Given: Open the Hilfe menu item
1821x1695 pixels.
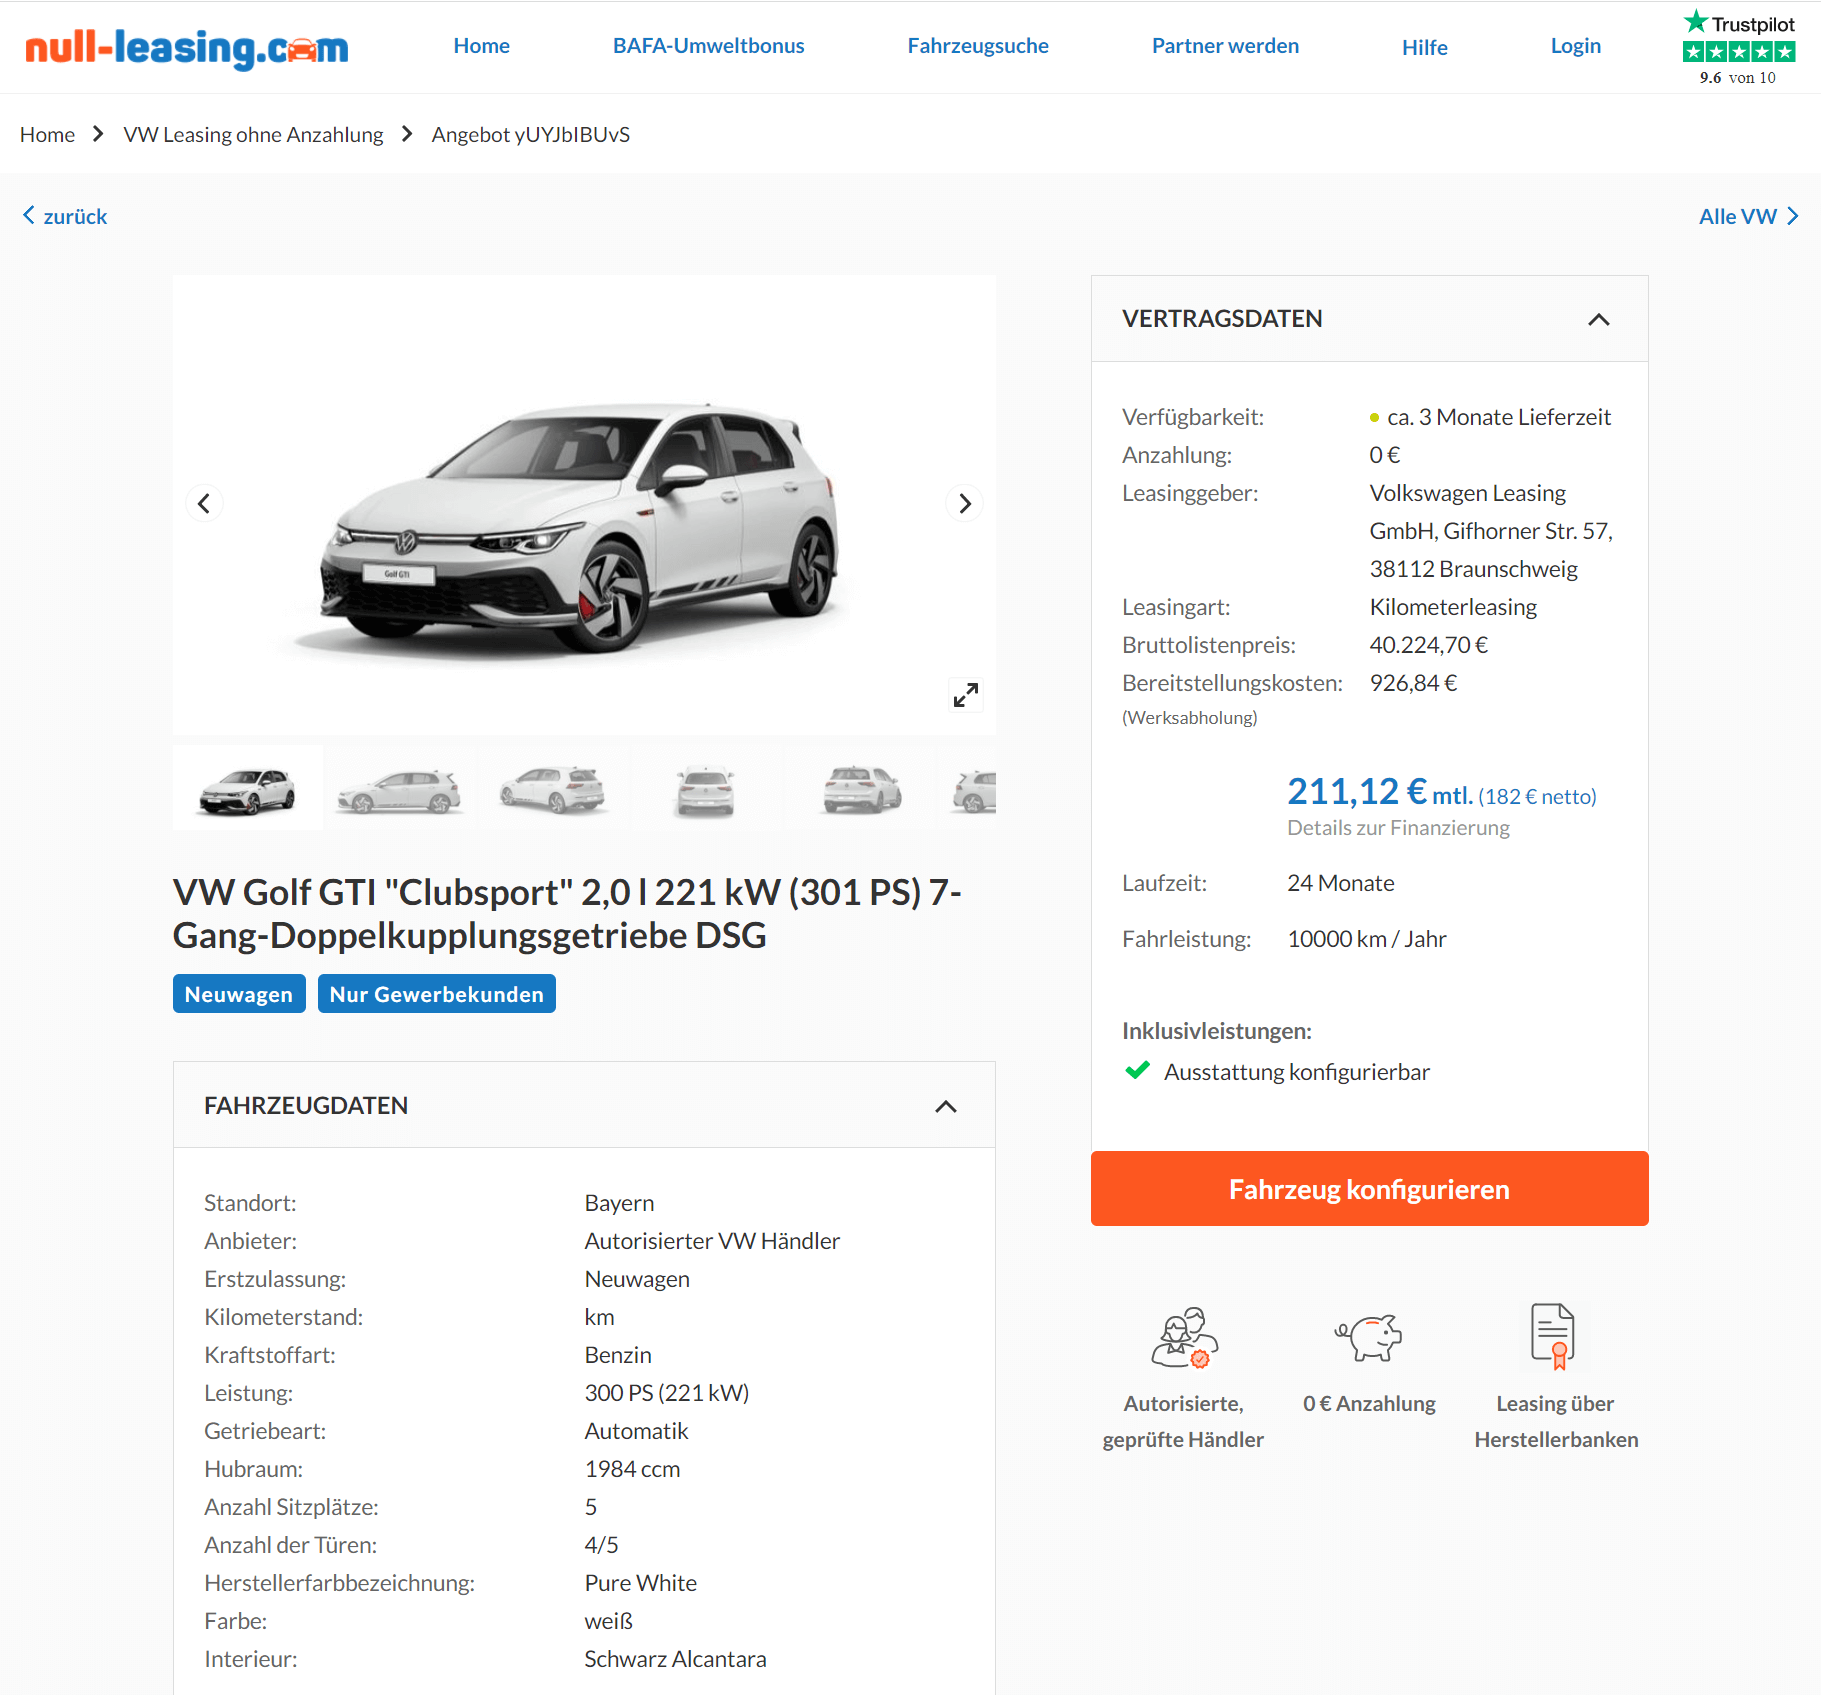Looking at the screenshot, I should point(1425,47).
